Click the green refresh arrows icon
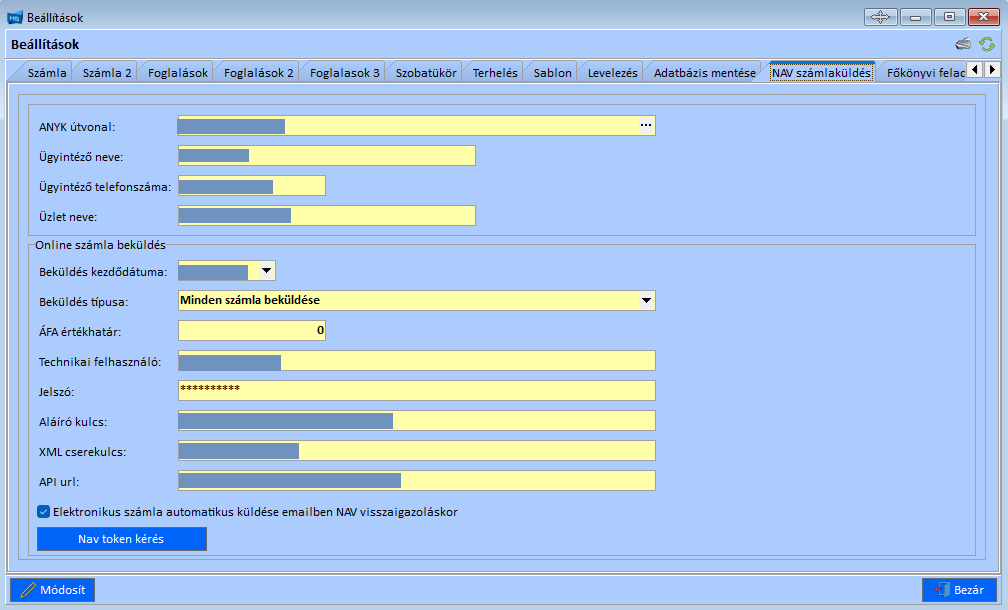Screen dimensions: 1008x610 click(x=987, y=44)
